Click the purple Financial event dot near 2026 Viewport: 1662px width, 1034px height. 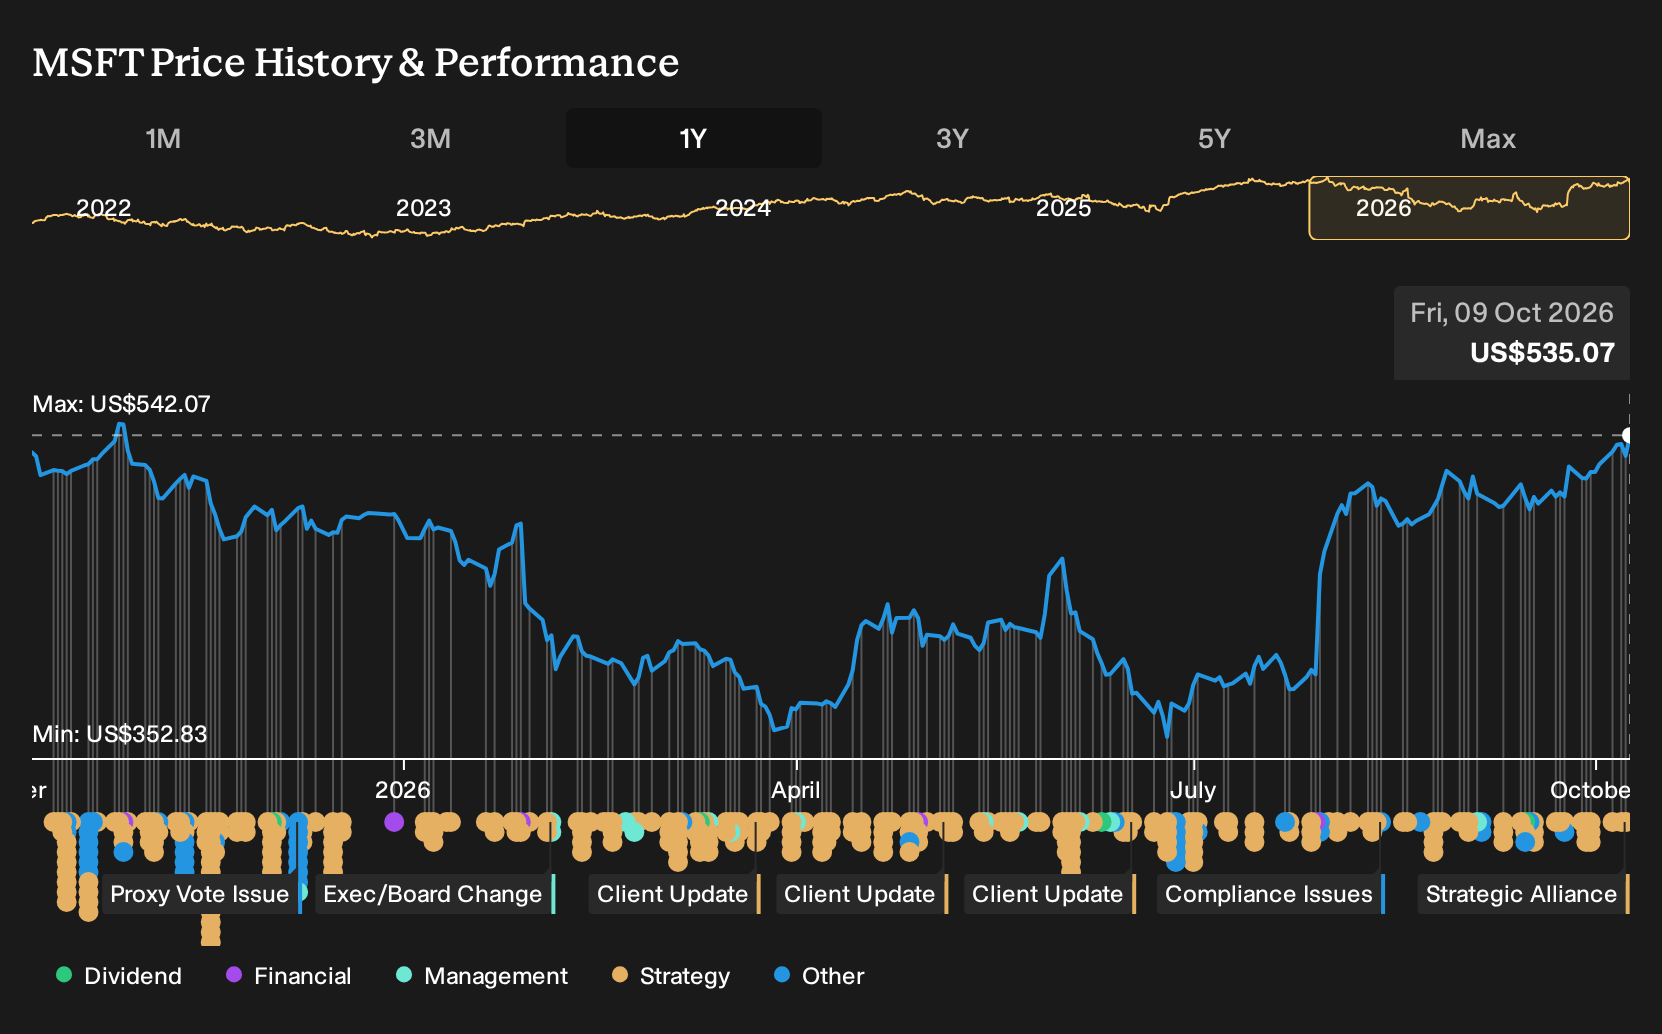pyautogui.click(x=394, y=822)
